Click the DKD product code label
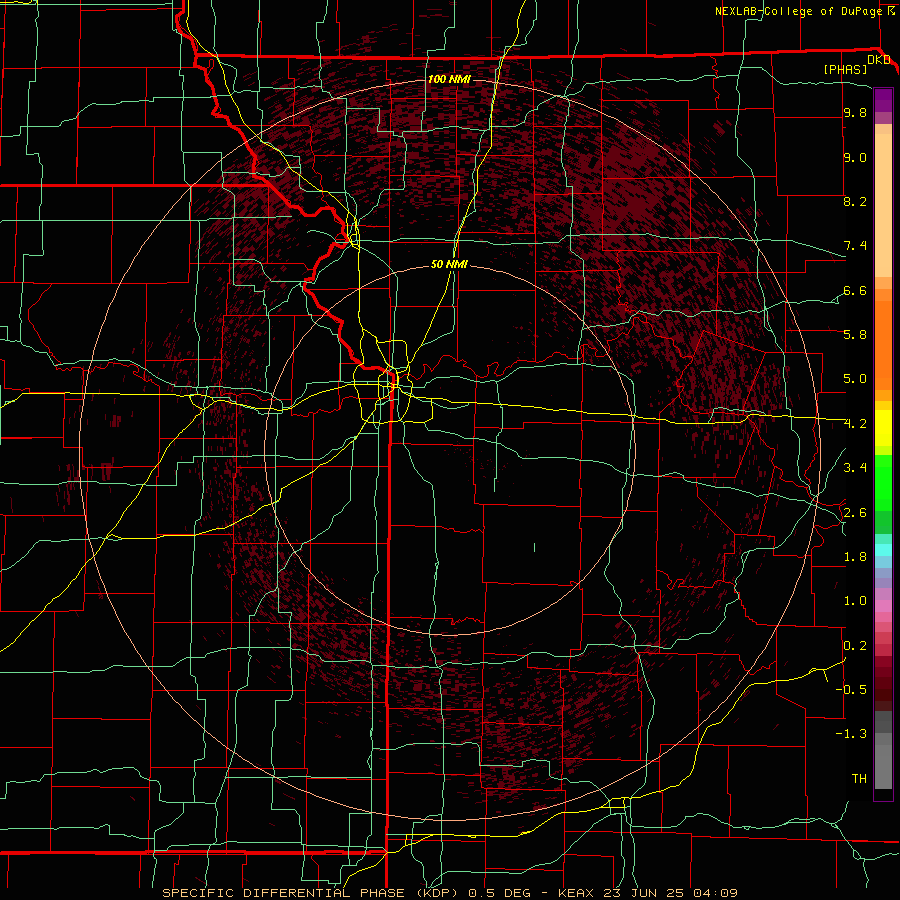This screenshot has height=900, width=900. (879, 60)
